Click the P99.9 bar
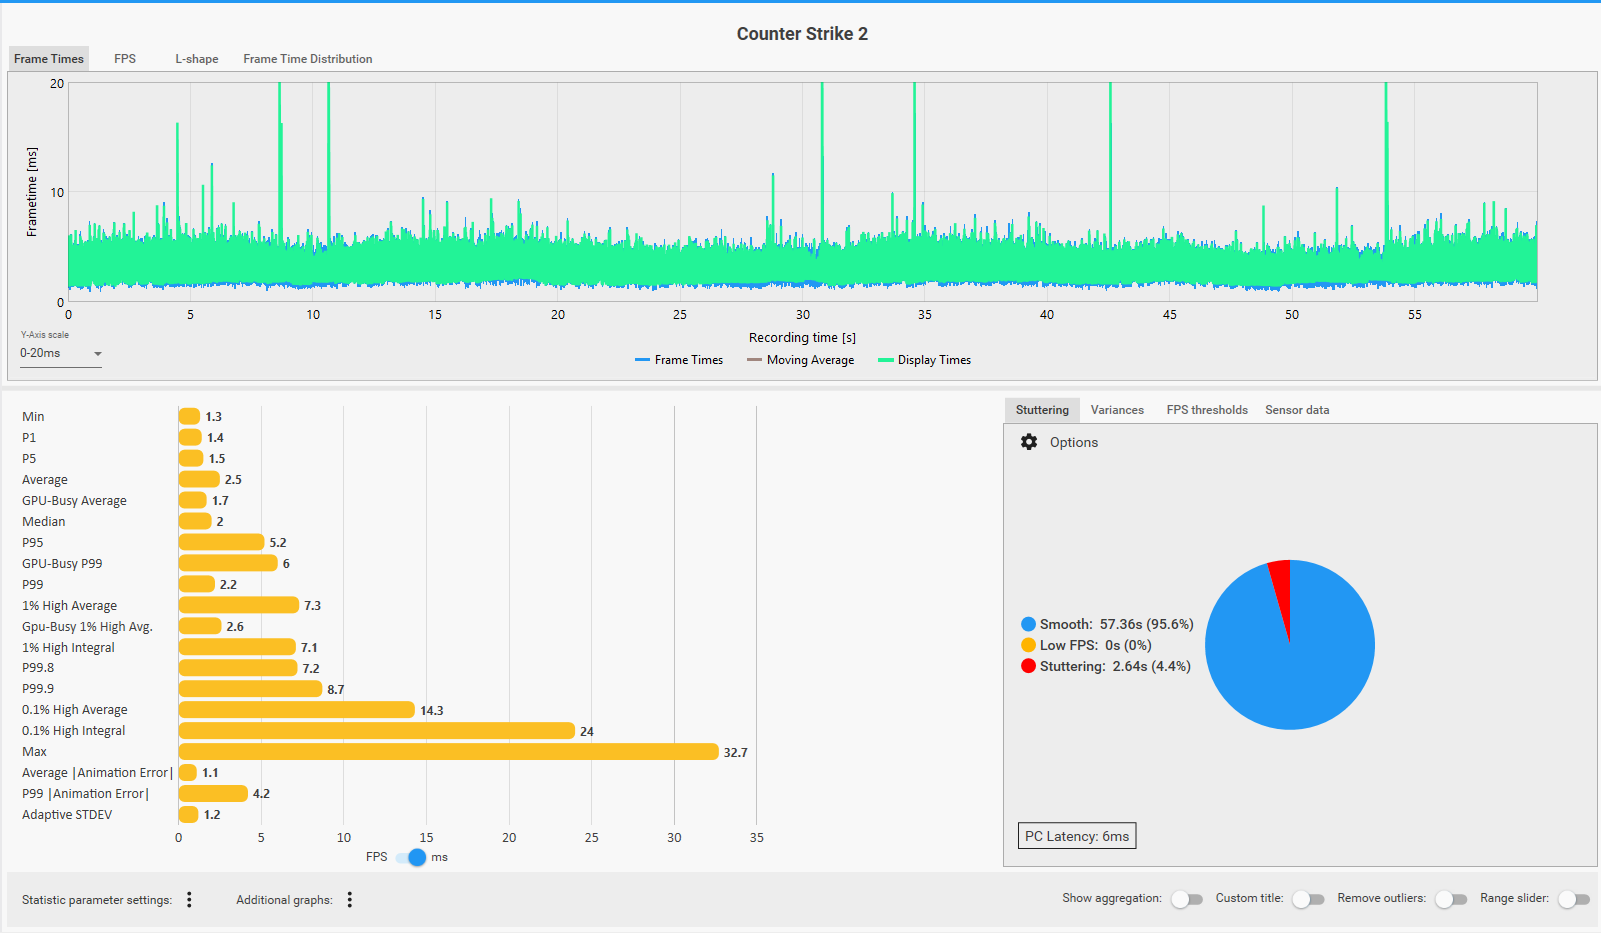 [251, 689]
